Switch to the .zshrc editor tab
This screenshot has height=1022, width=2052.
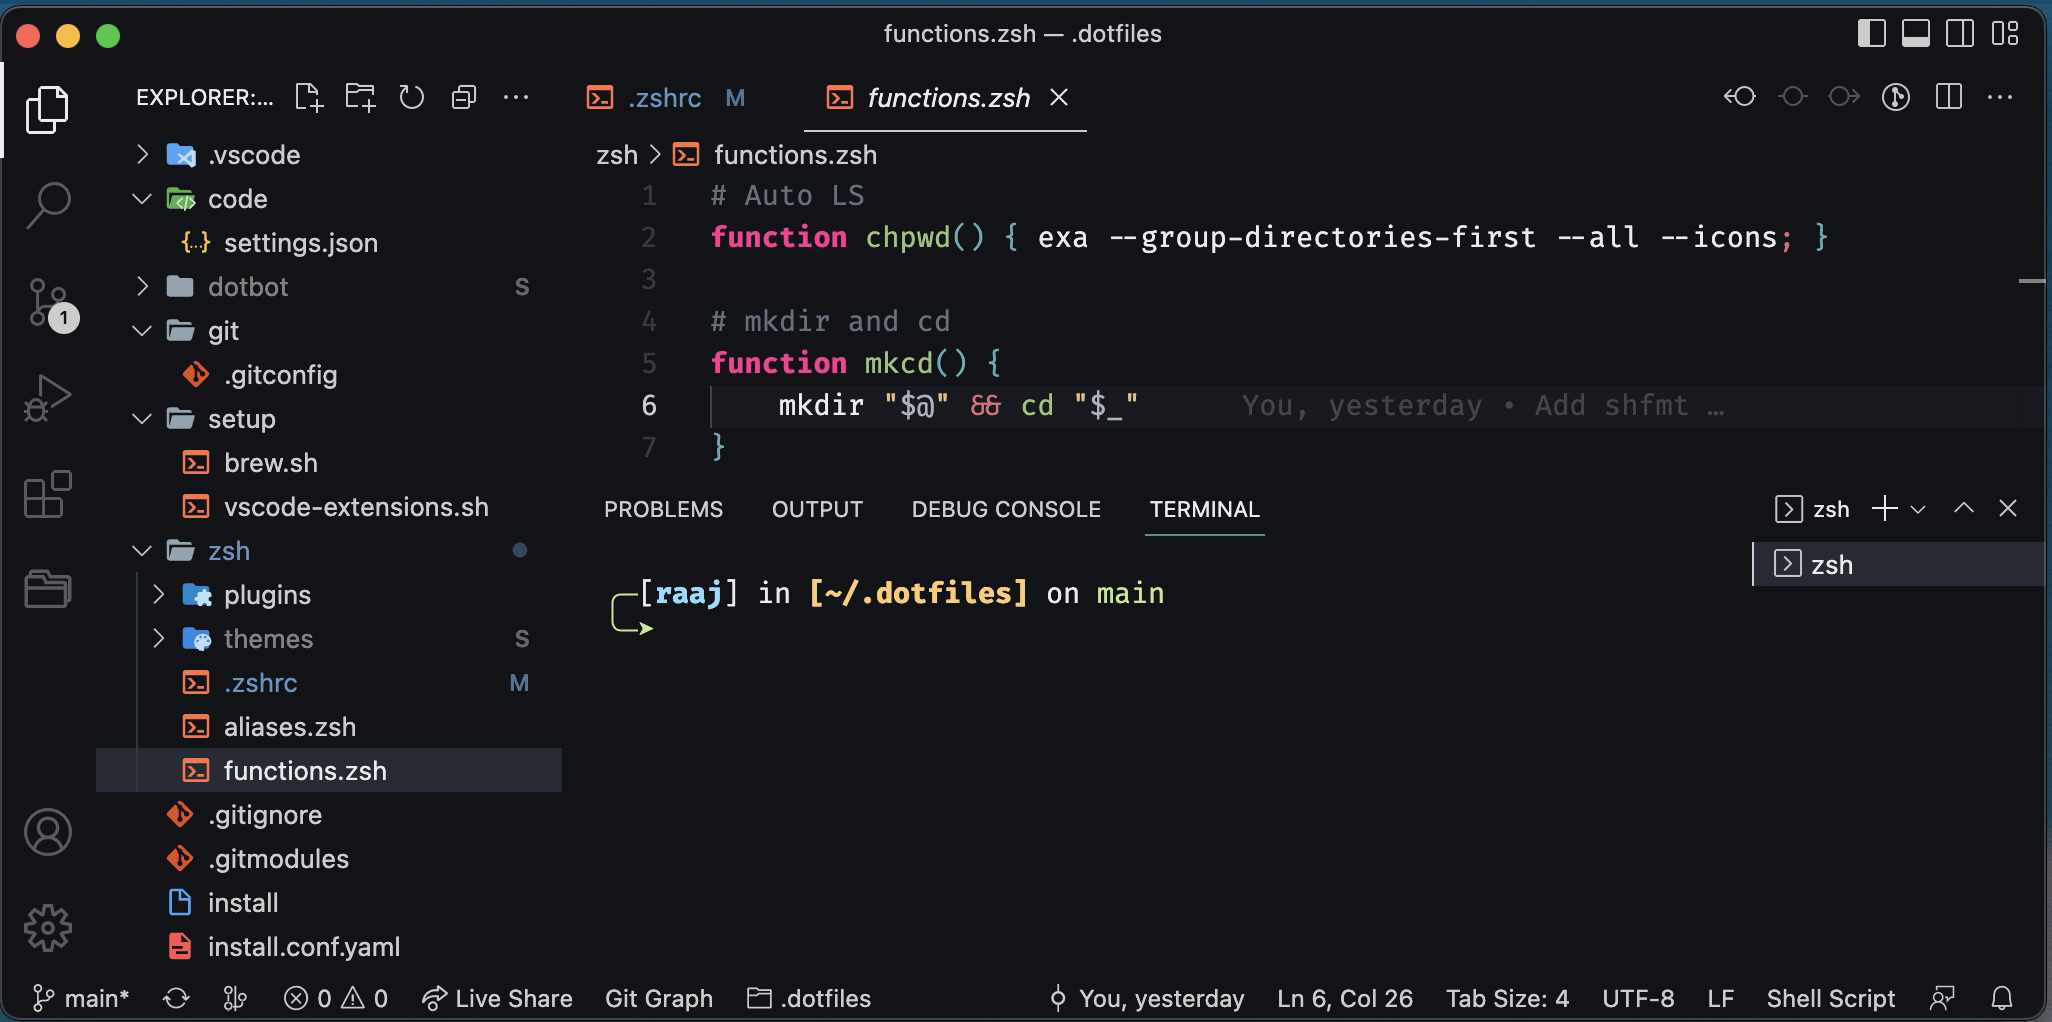[x=665, y=97]
